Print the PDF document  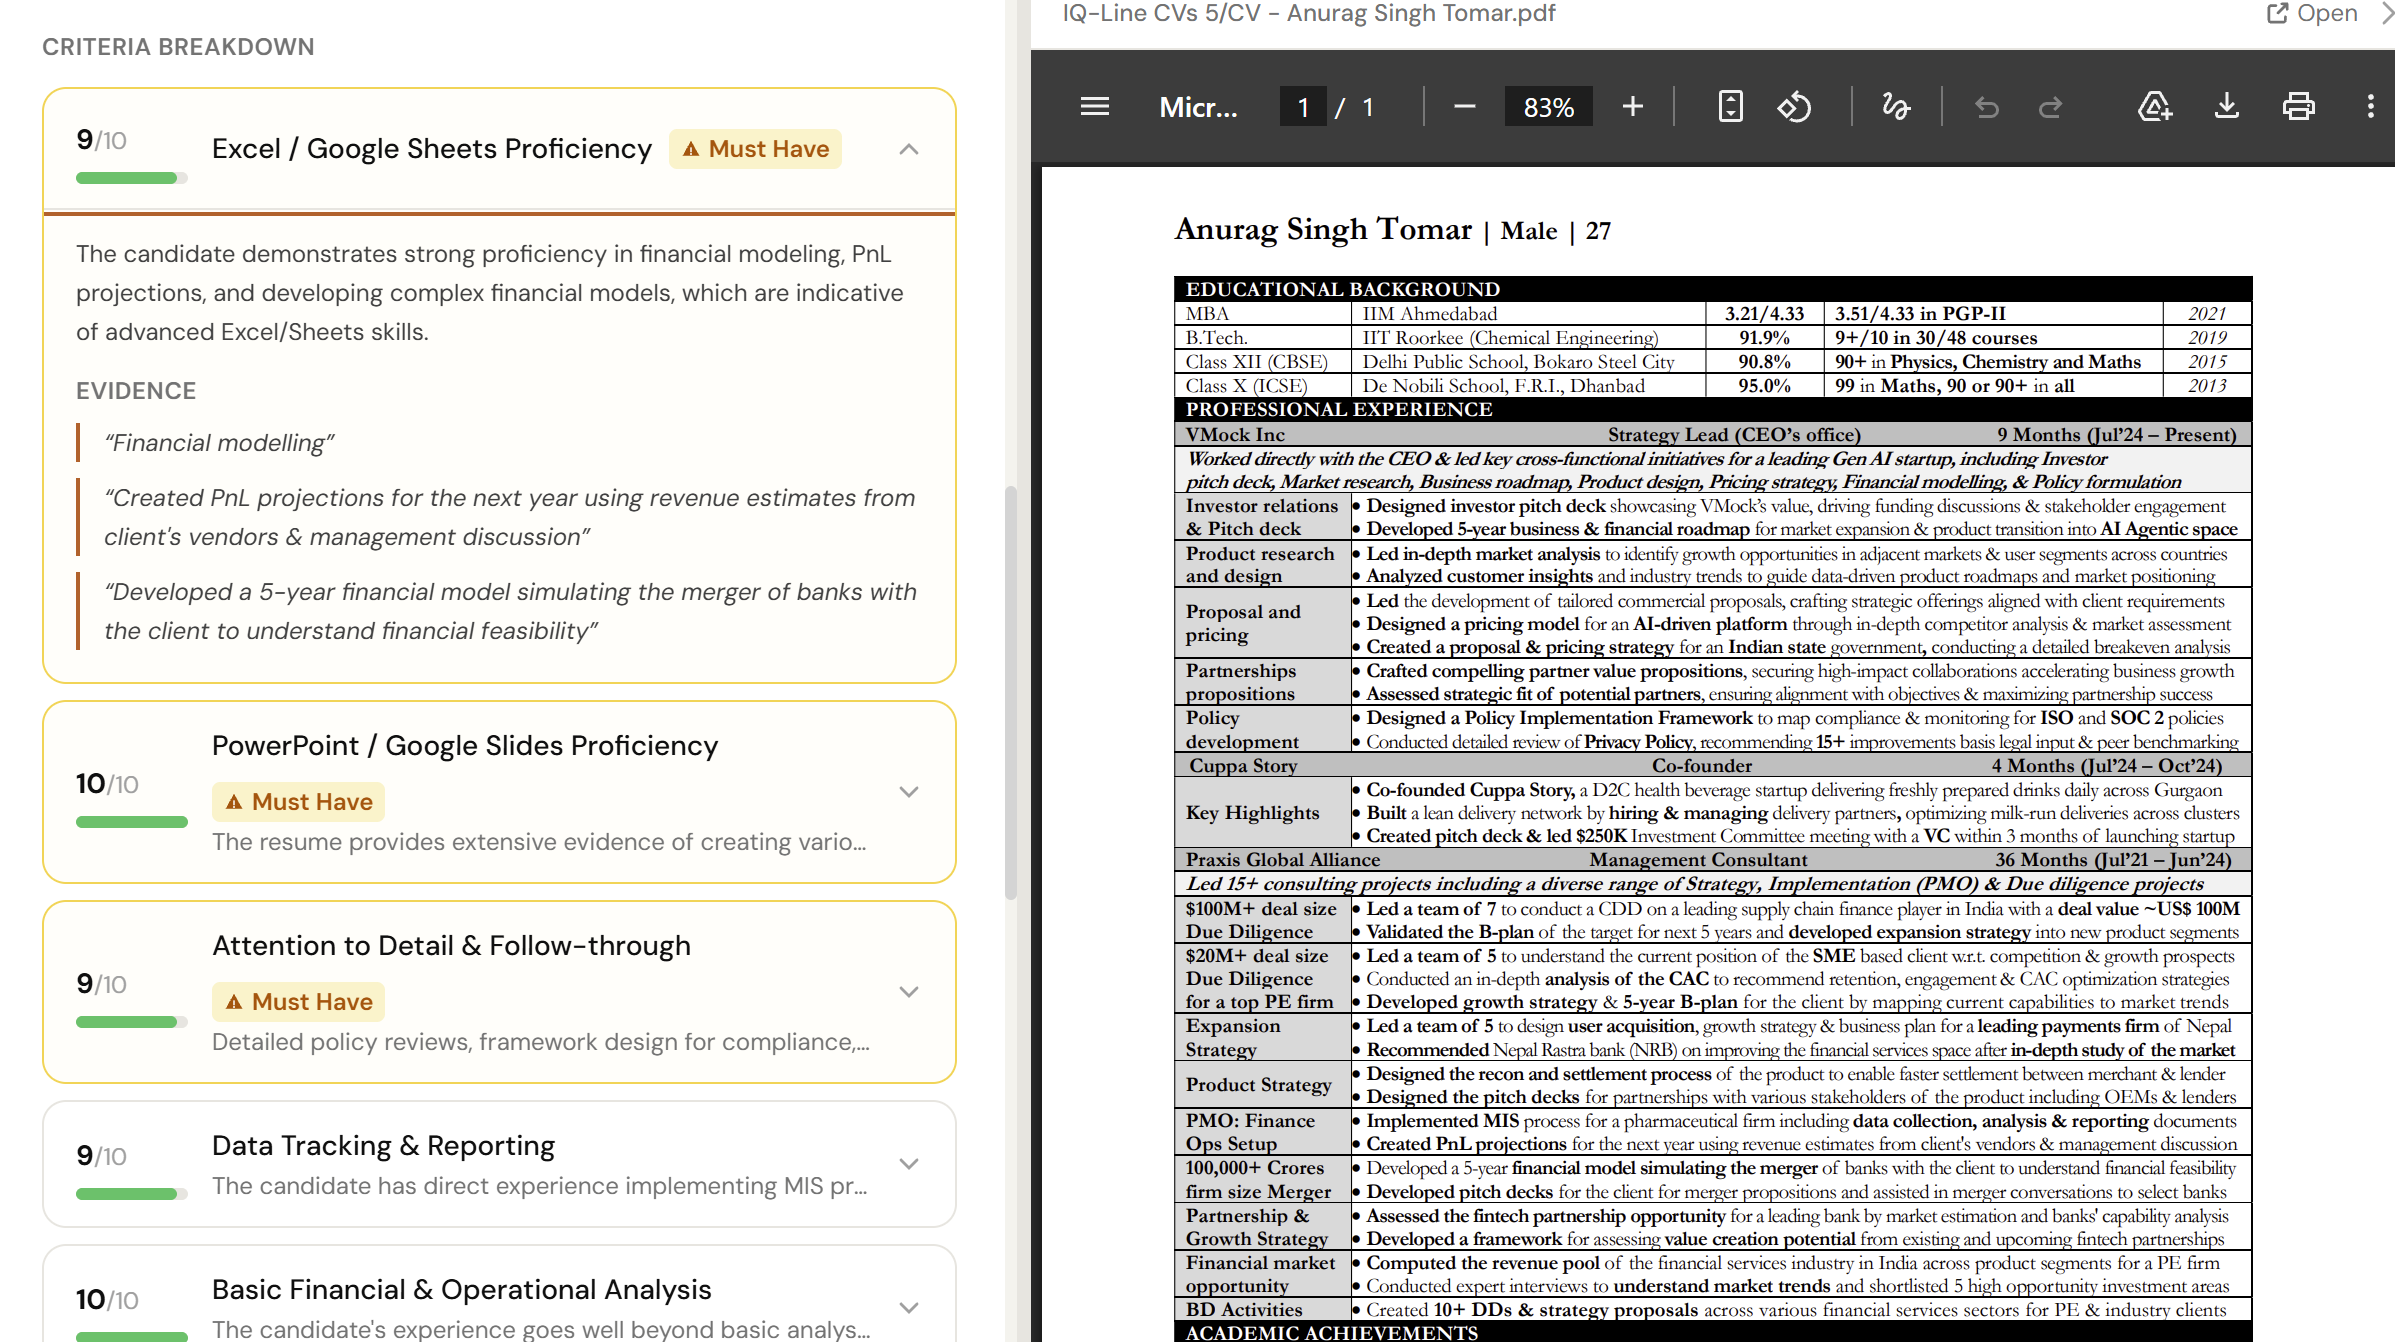point(2299,107)
